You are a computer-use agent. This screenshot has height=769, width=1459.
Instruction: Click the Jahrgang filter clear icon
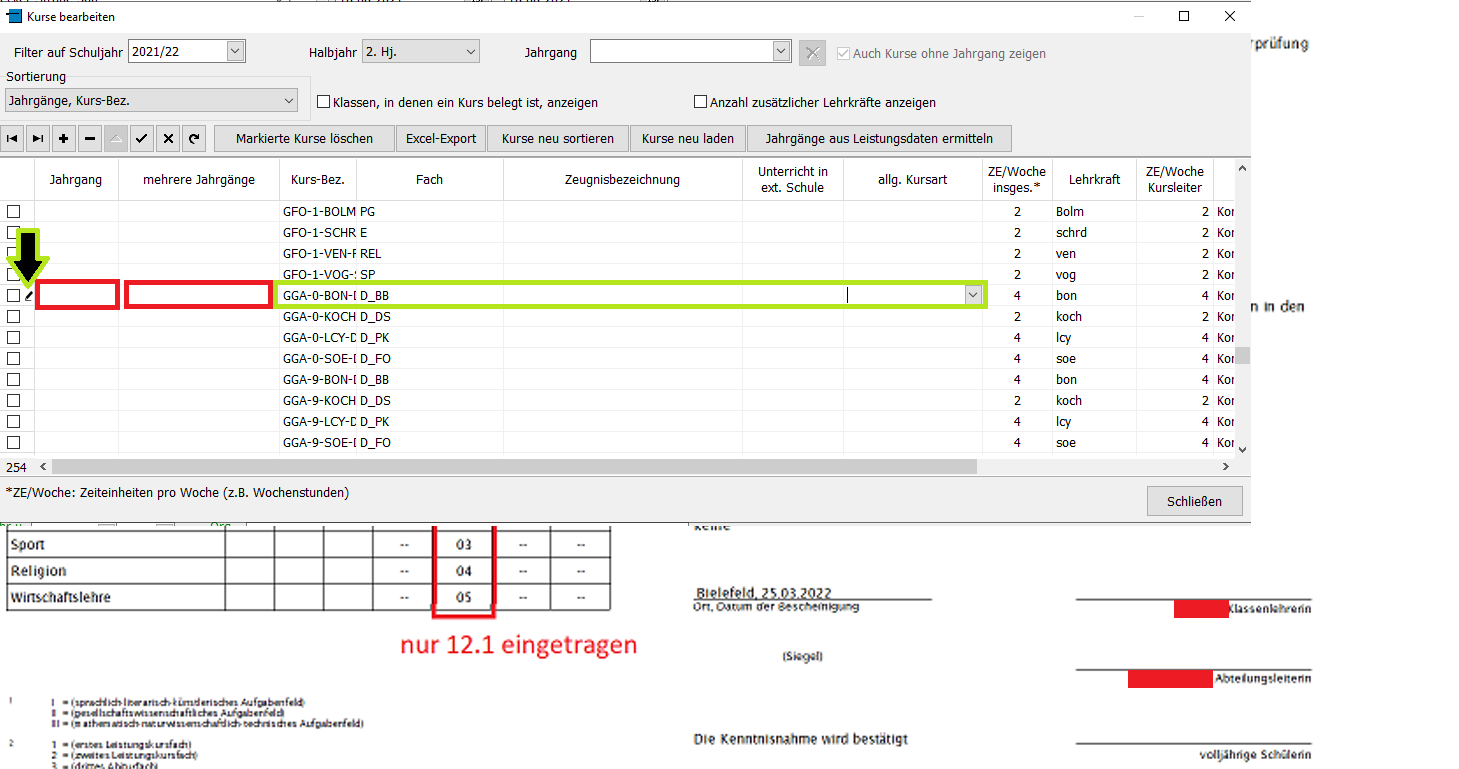point(813,53)
